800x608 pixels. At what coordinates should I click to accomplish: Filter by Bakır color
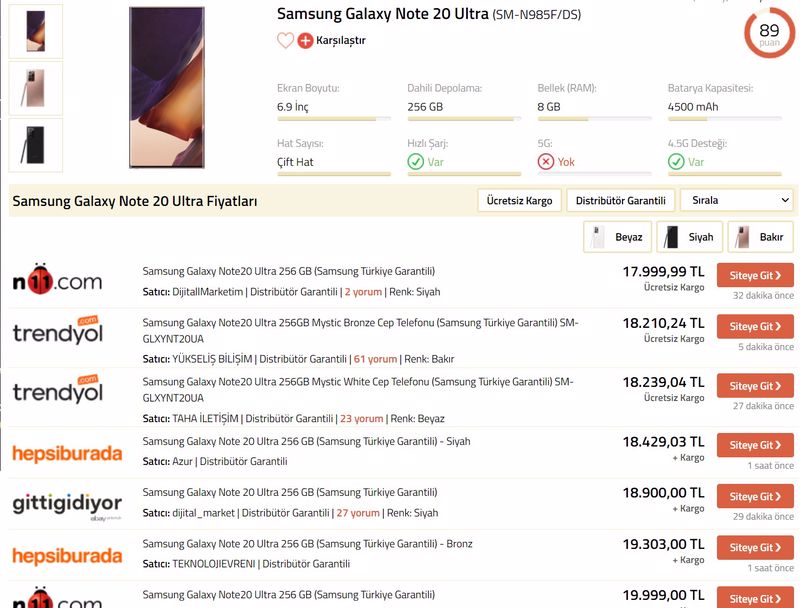760,237
